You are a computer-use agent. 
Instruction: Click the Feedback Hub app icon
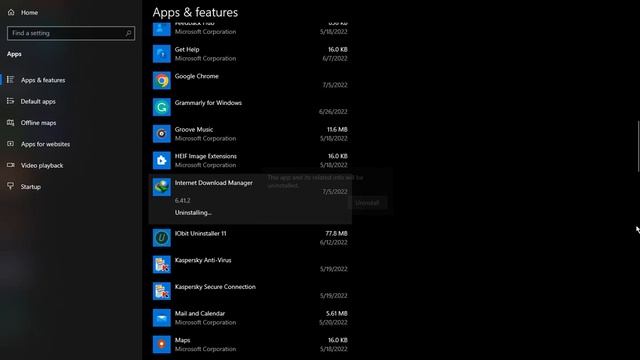pyautogui.click(x=162, y=29)
